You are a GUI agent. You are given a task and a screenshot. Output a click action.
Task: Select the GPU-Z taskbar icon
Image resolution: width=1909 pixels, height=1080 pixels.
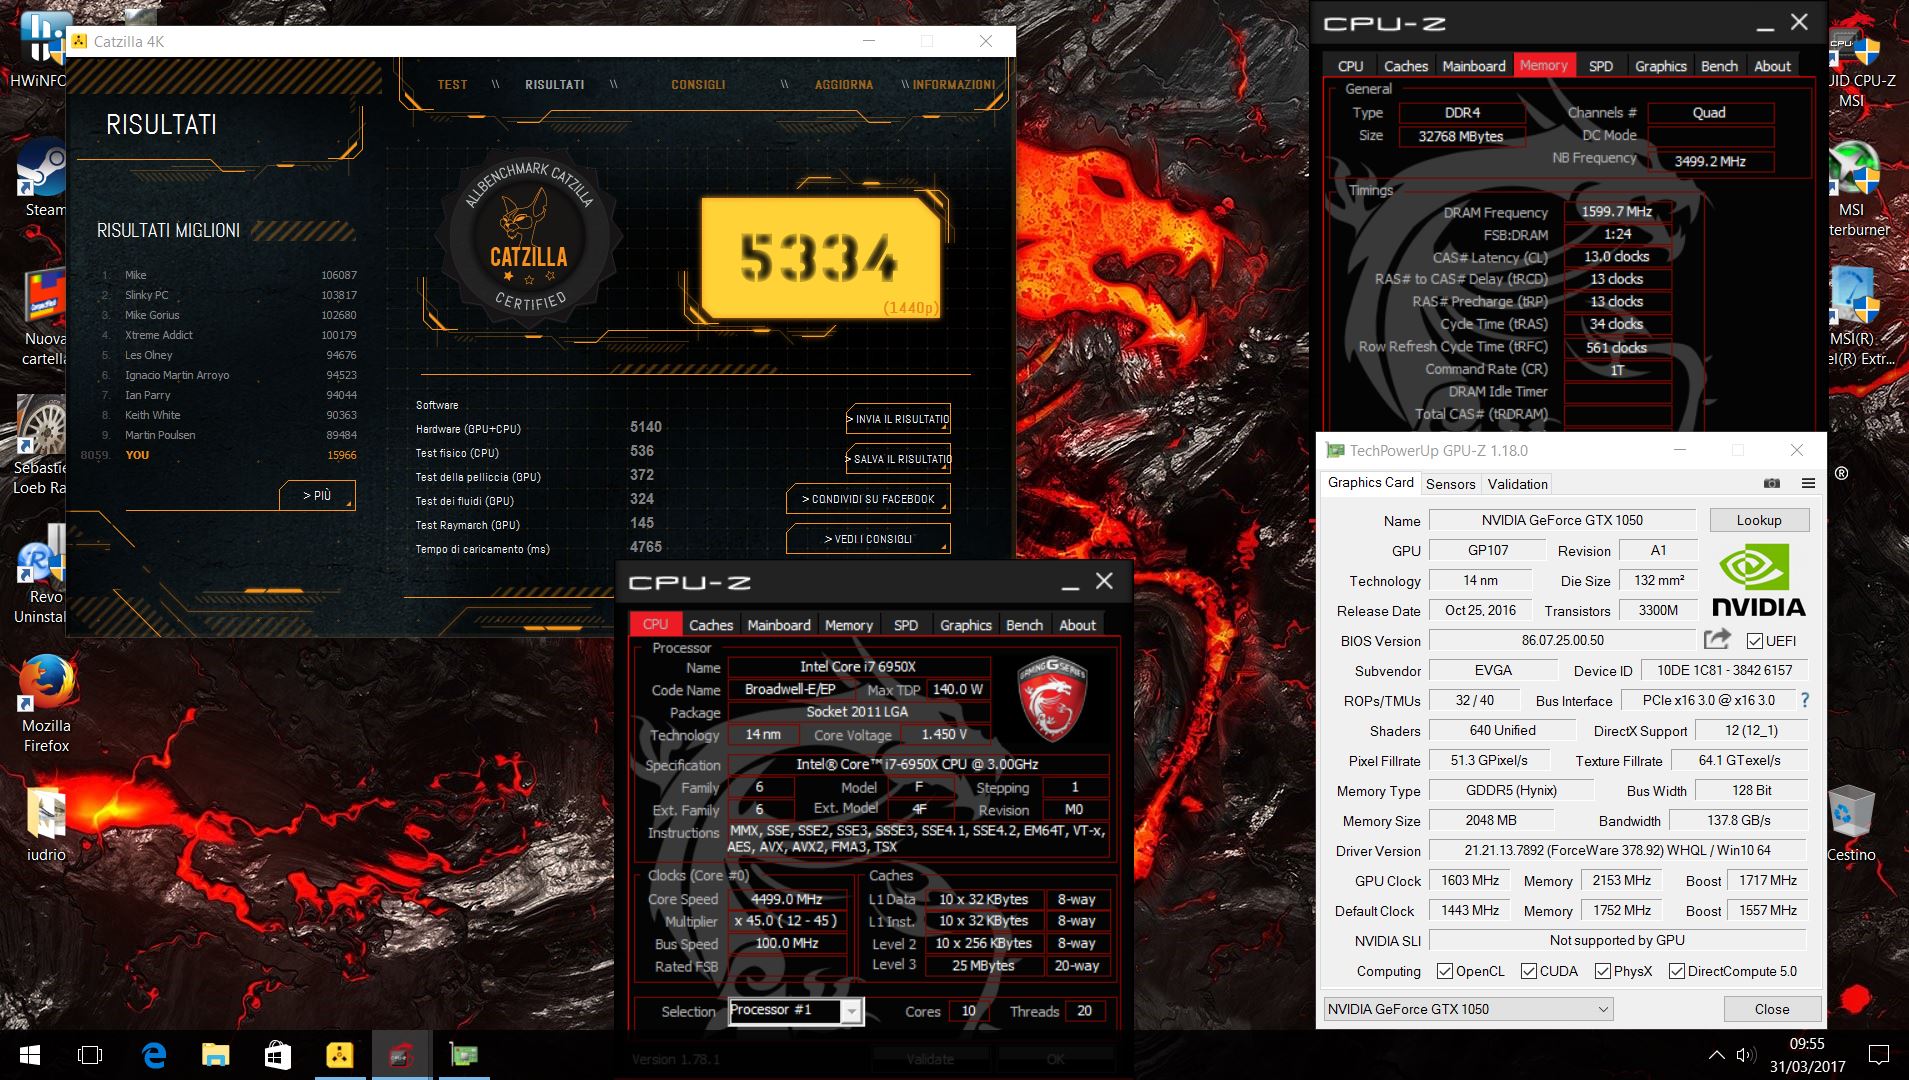point(463,1055)
